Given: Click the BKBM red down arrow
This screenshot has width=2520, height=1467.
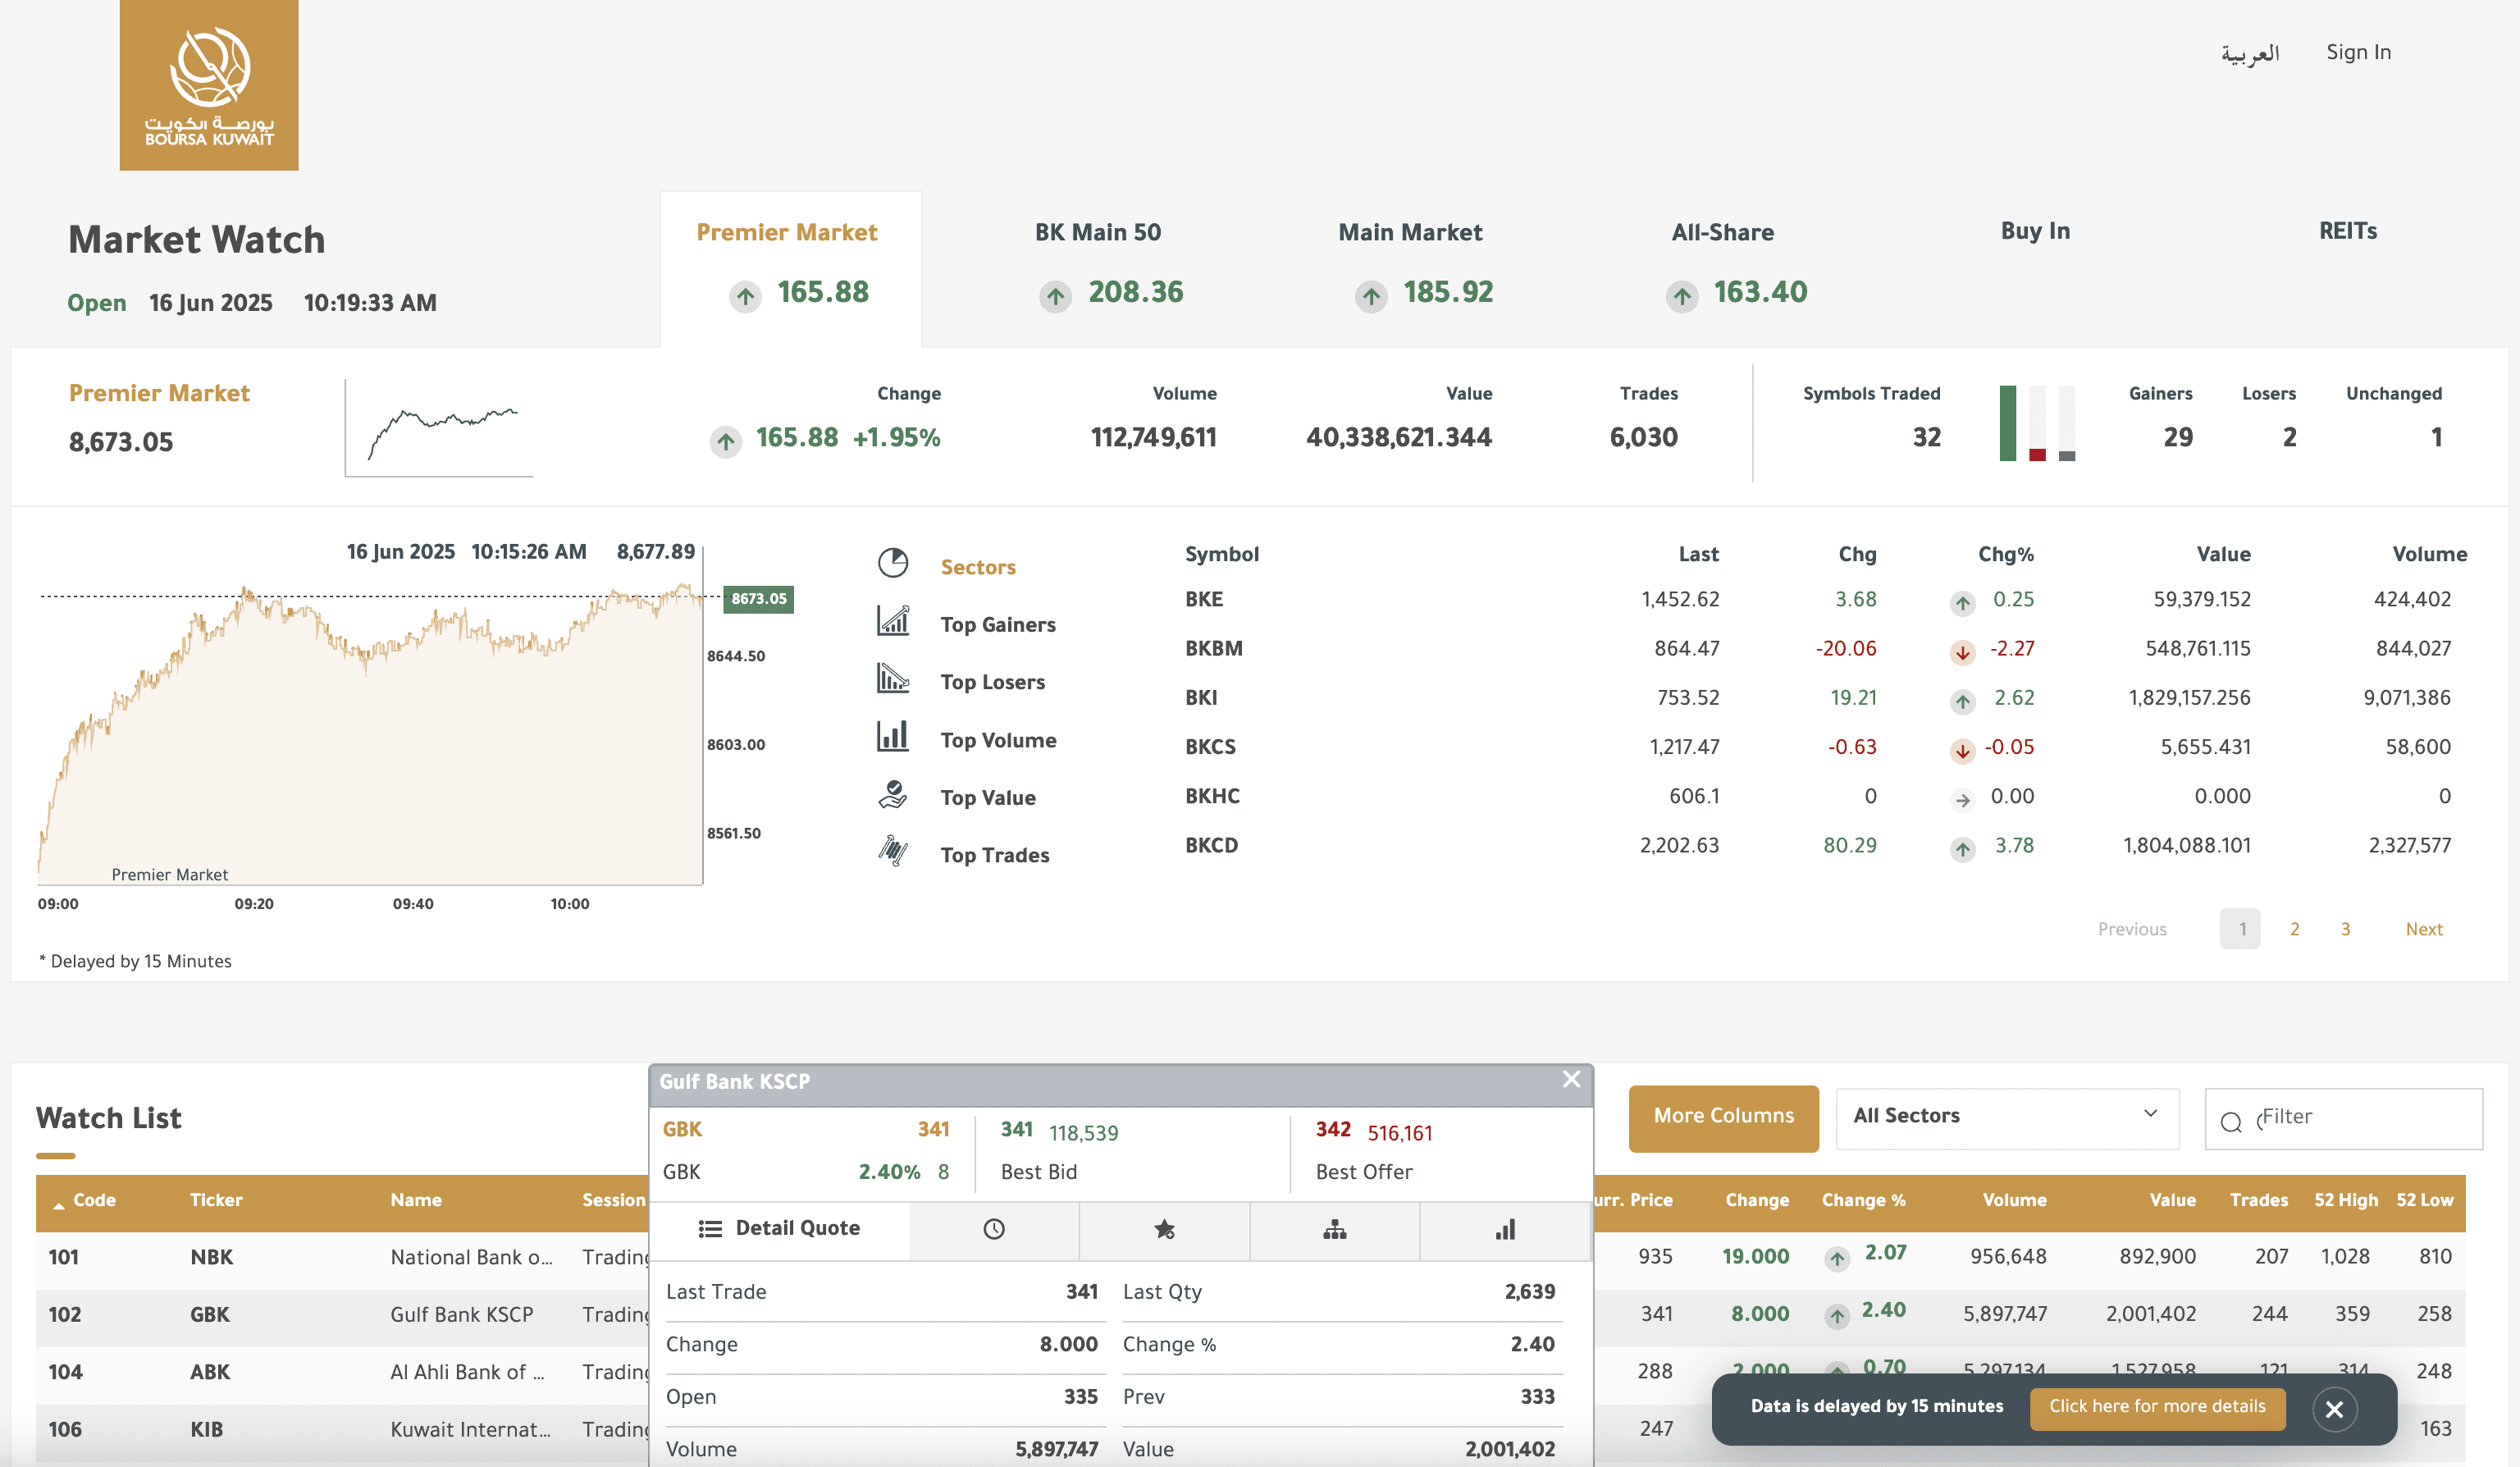Looking at the screenshot, I should click(x=1962, y=652).
